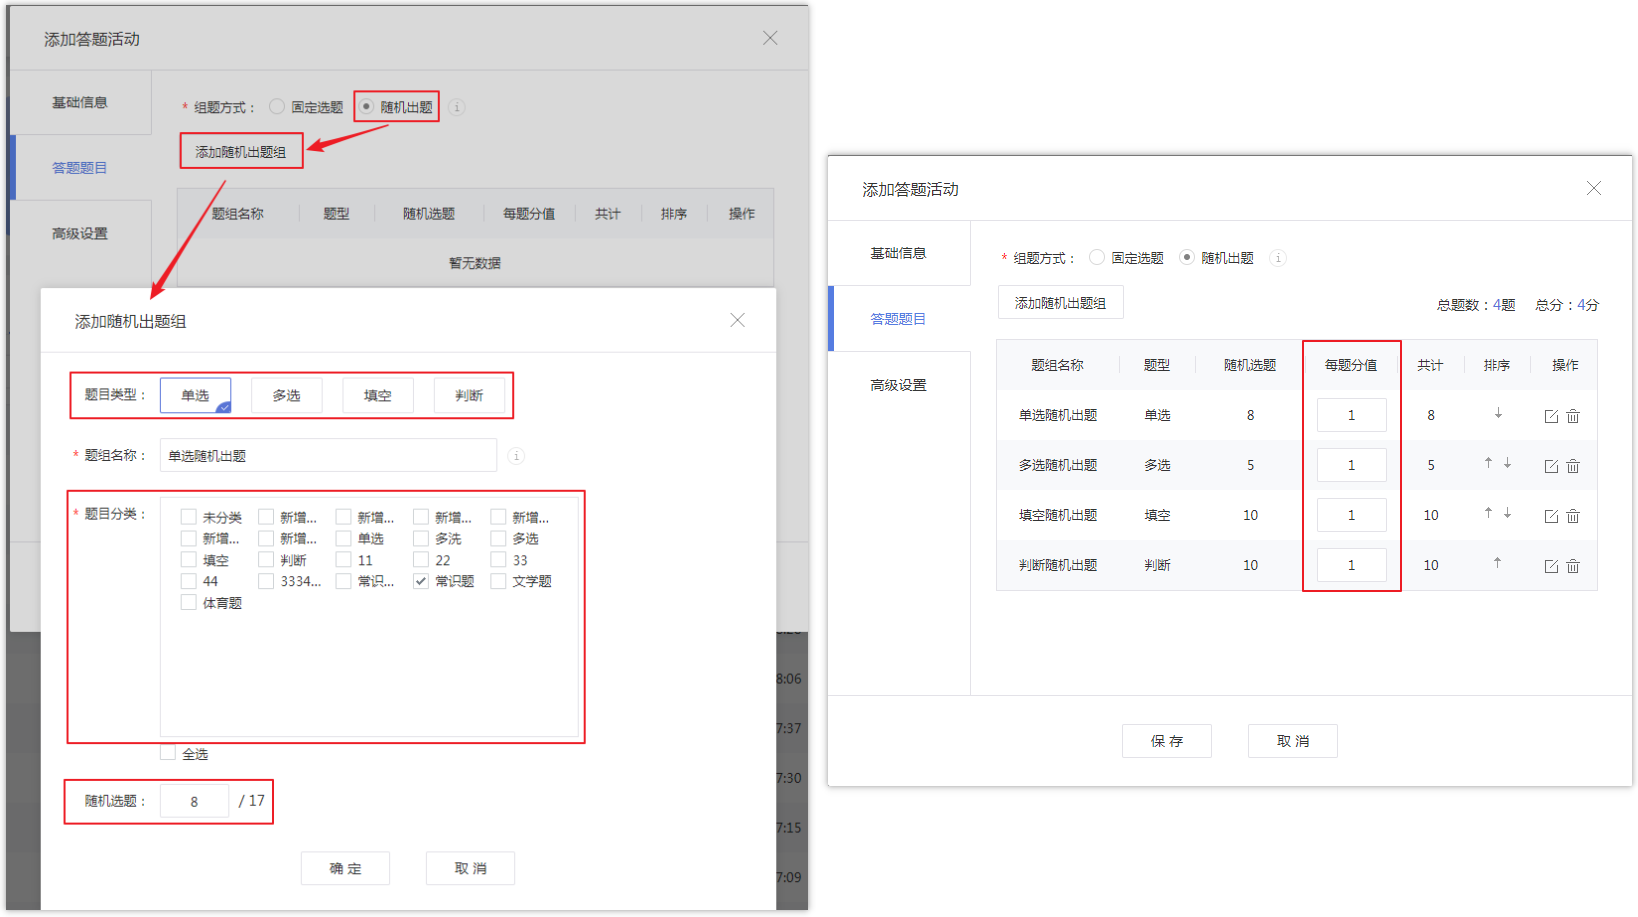The image size is (1638, 917).
Task: Check the 3334... category checkbox
Action: [266, 581]
